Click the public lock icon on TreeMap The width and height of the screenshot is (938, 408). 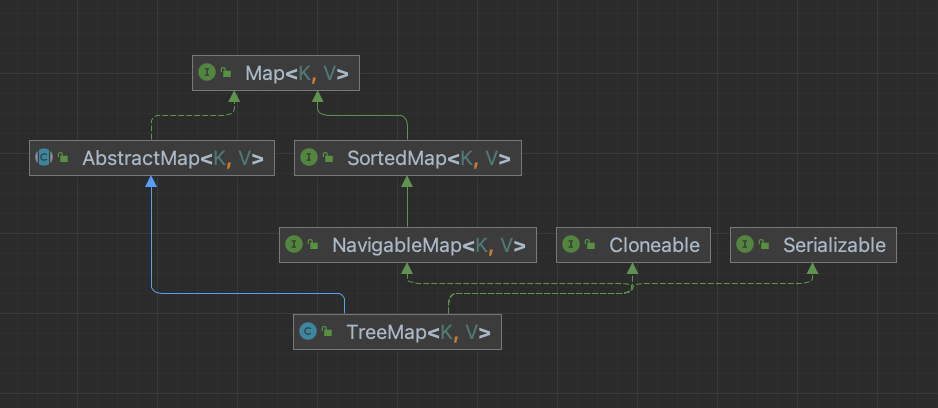click(327, 332)
